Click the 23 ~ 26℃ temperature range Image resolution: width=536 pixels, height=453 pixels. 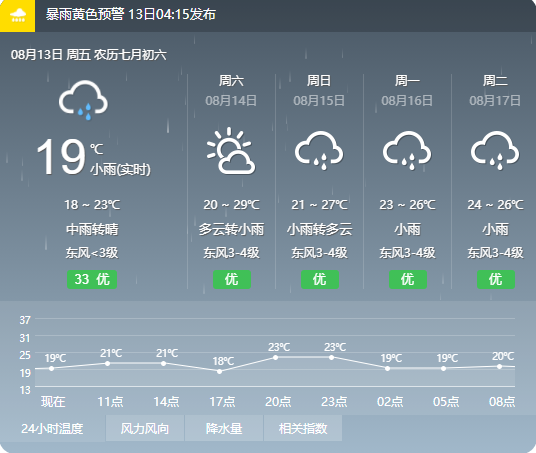[x=407, y=205]
